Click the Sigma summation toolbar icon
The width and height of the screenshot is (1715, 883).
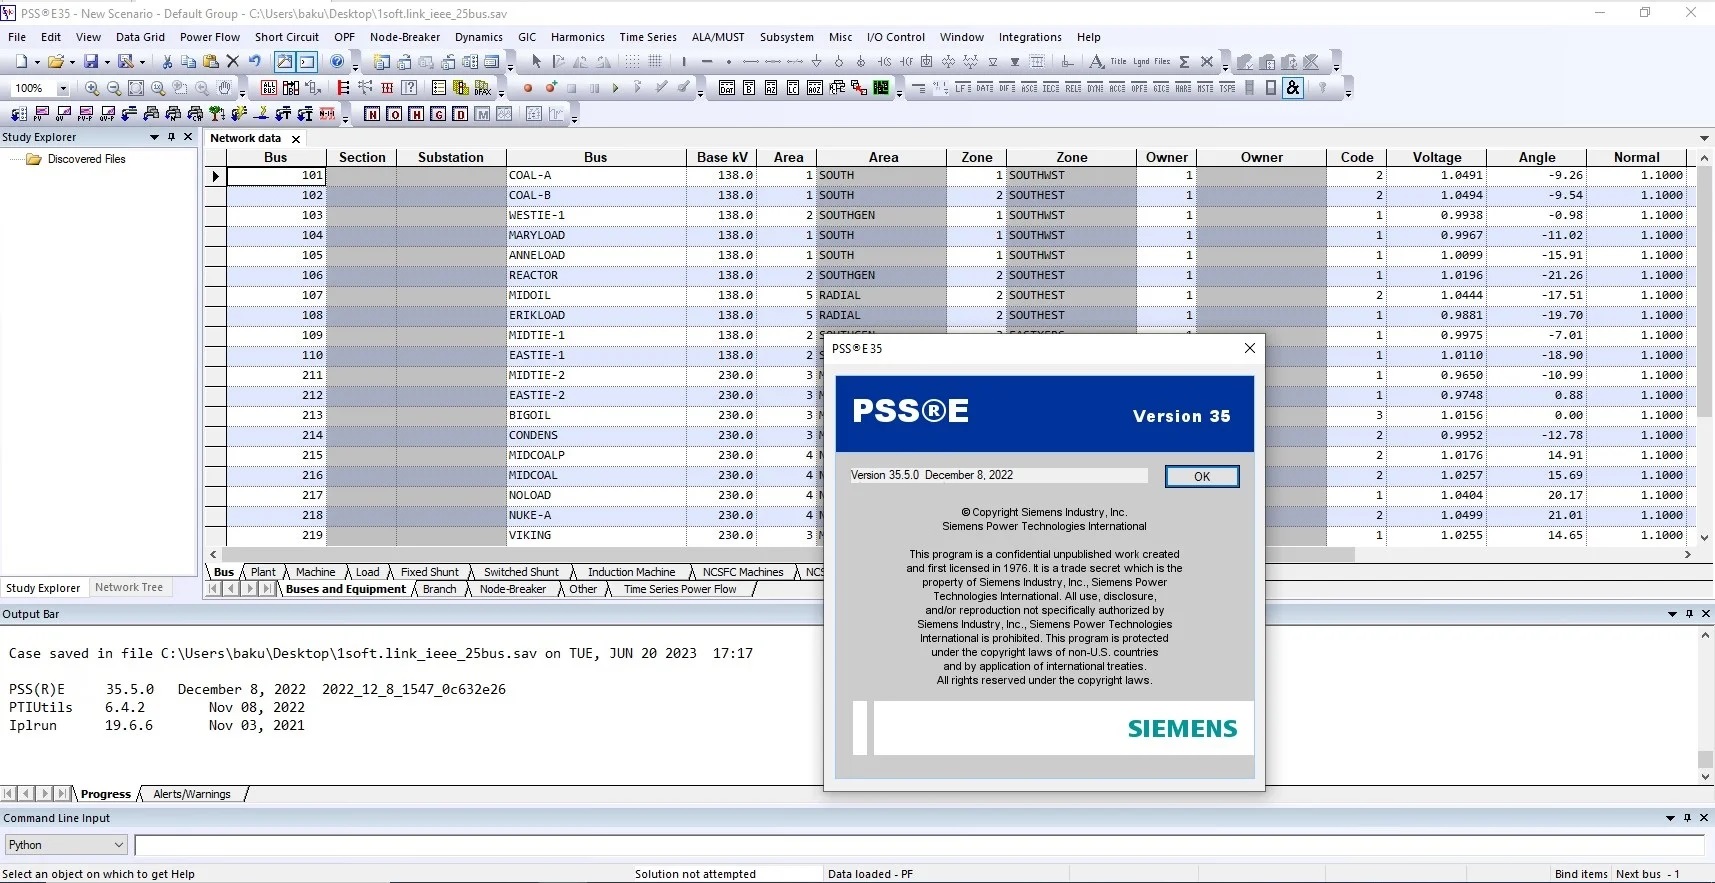click(1184, 62)
